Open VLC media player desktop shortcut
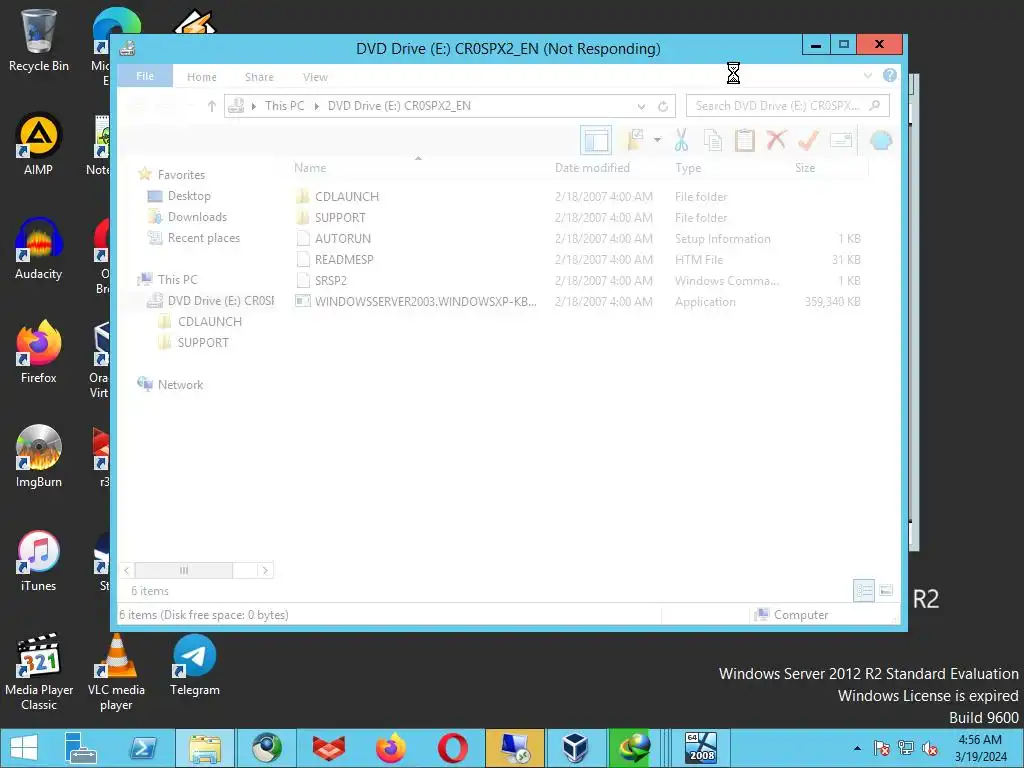 pos(116,674)
